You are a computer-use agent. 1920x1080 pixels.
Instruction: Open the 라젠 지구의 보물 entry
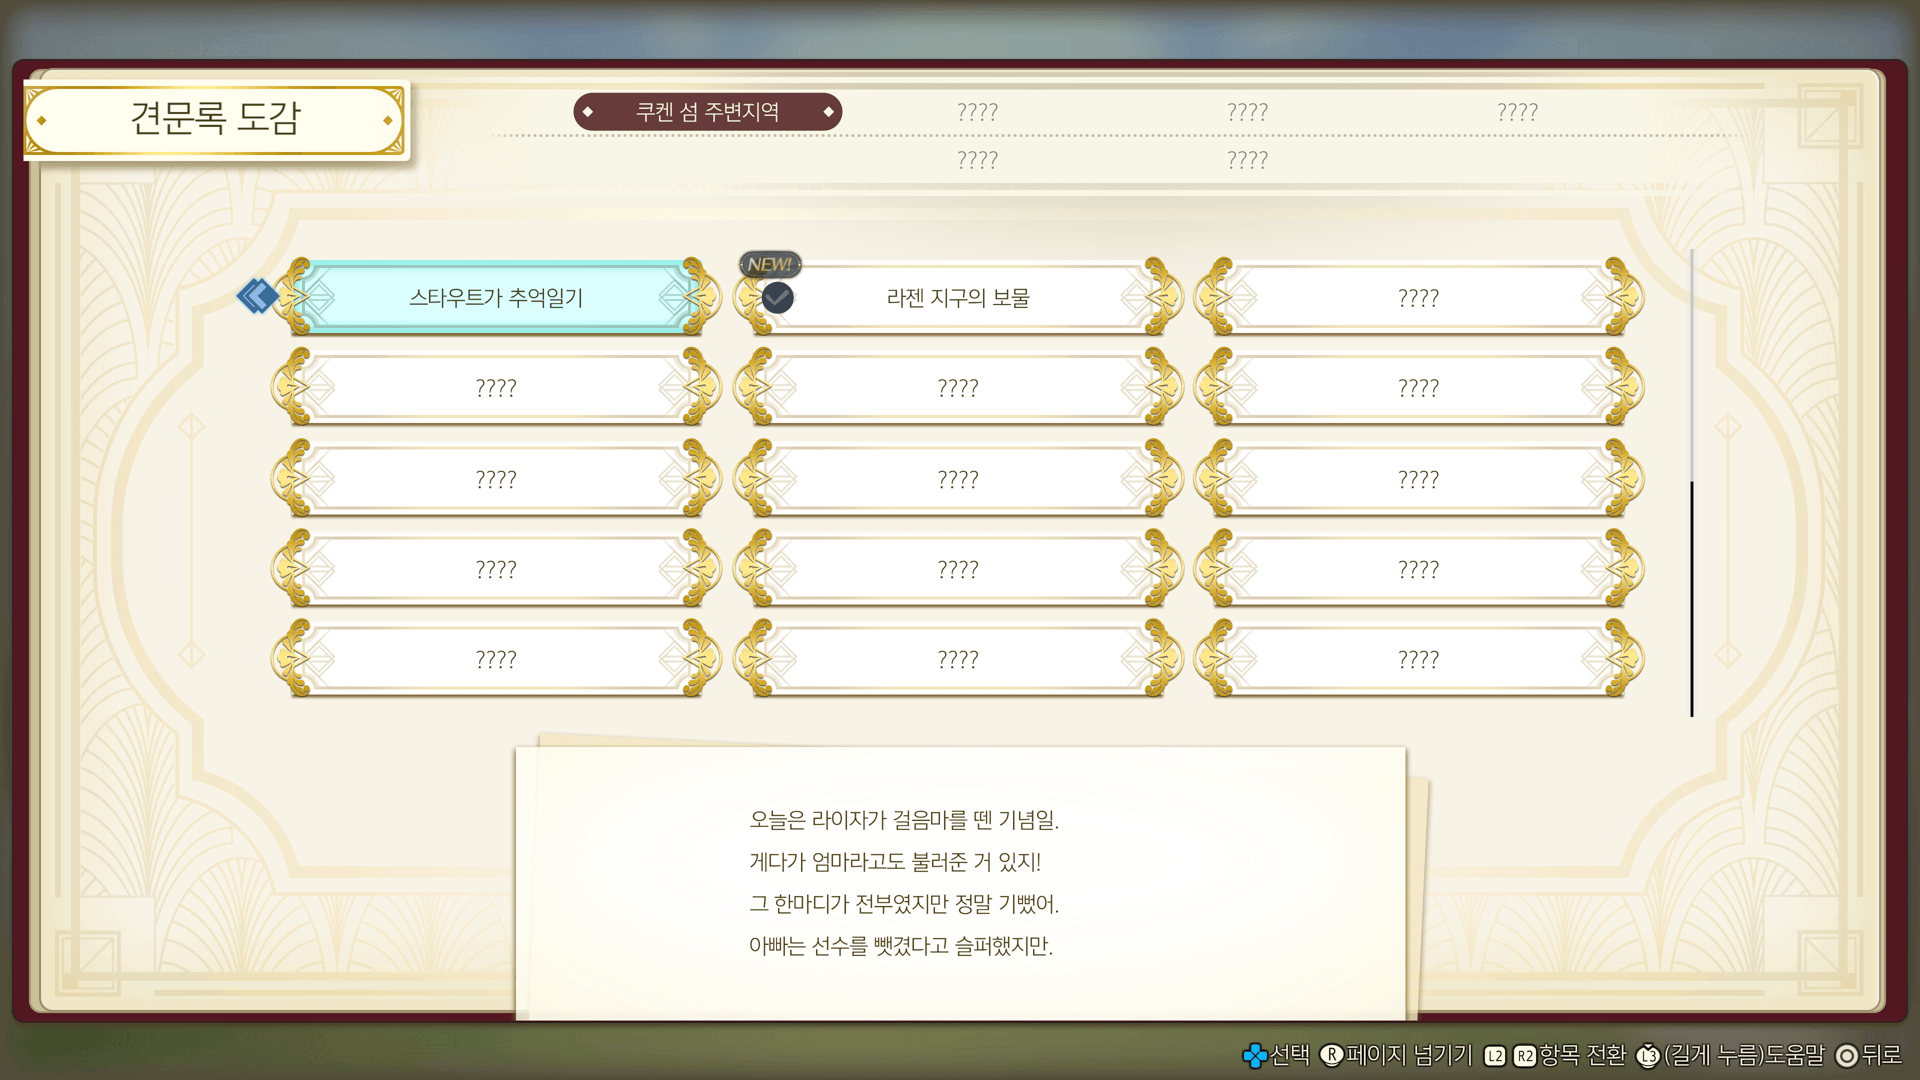point(958,297)
